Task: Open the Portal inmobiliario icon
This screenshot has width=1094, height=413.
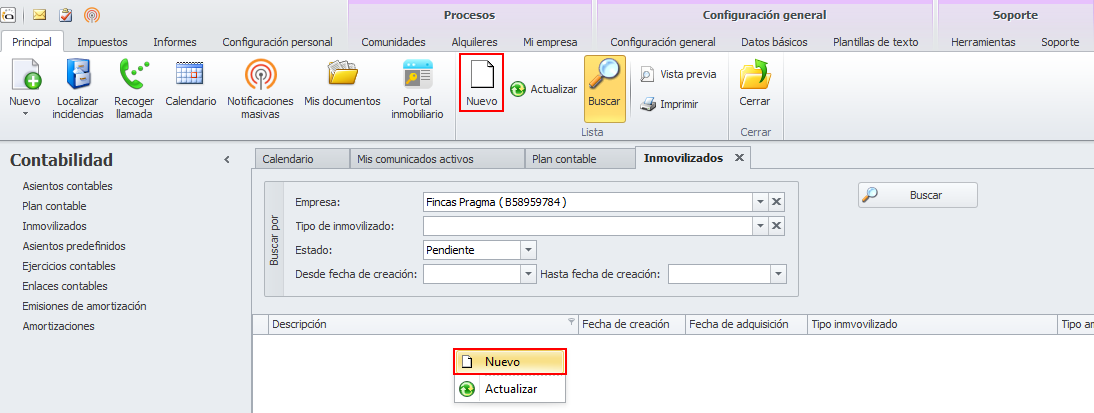Action: [x=416, y=76]
